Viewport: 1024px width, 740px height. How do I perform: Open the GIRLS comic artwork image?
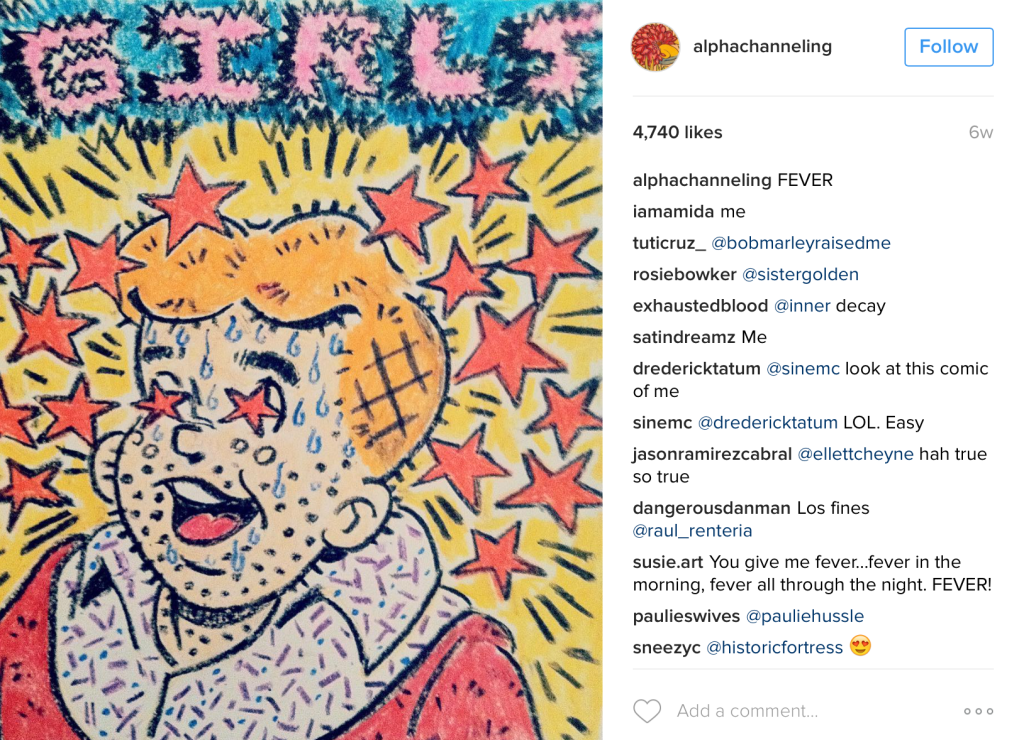[x=301, y=370]
